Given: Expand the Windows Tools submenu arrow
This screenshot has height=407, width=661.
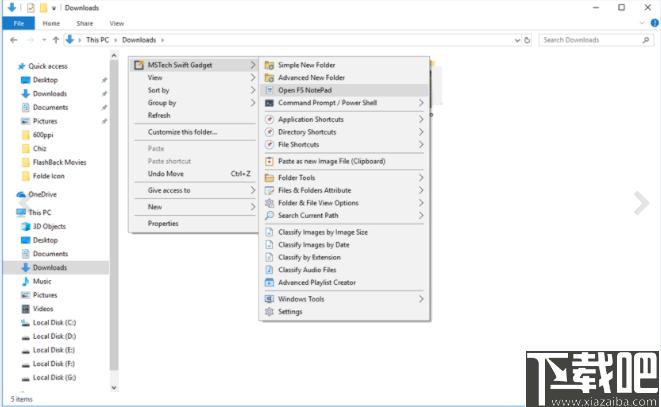Looking at the screenshot, I should tap(421, 299).
